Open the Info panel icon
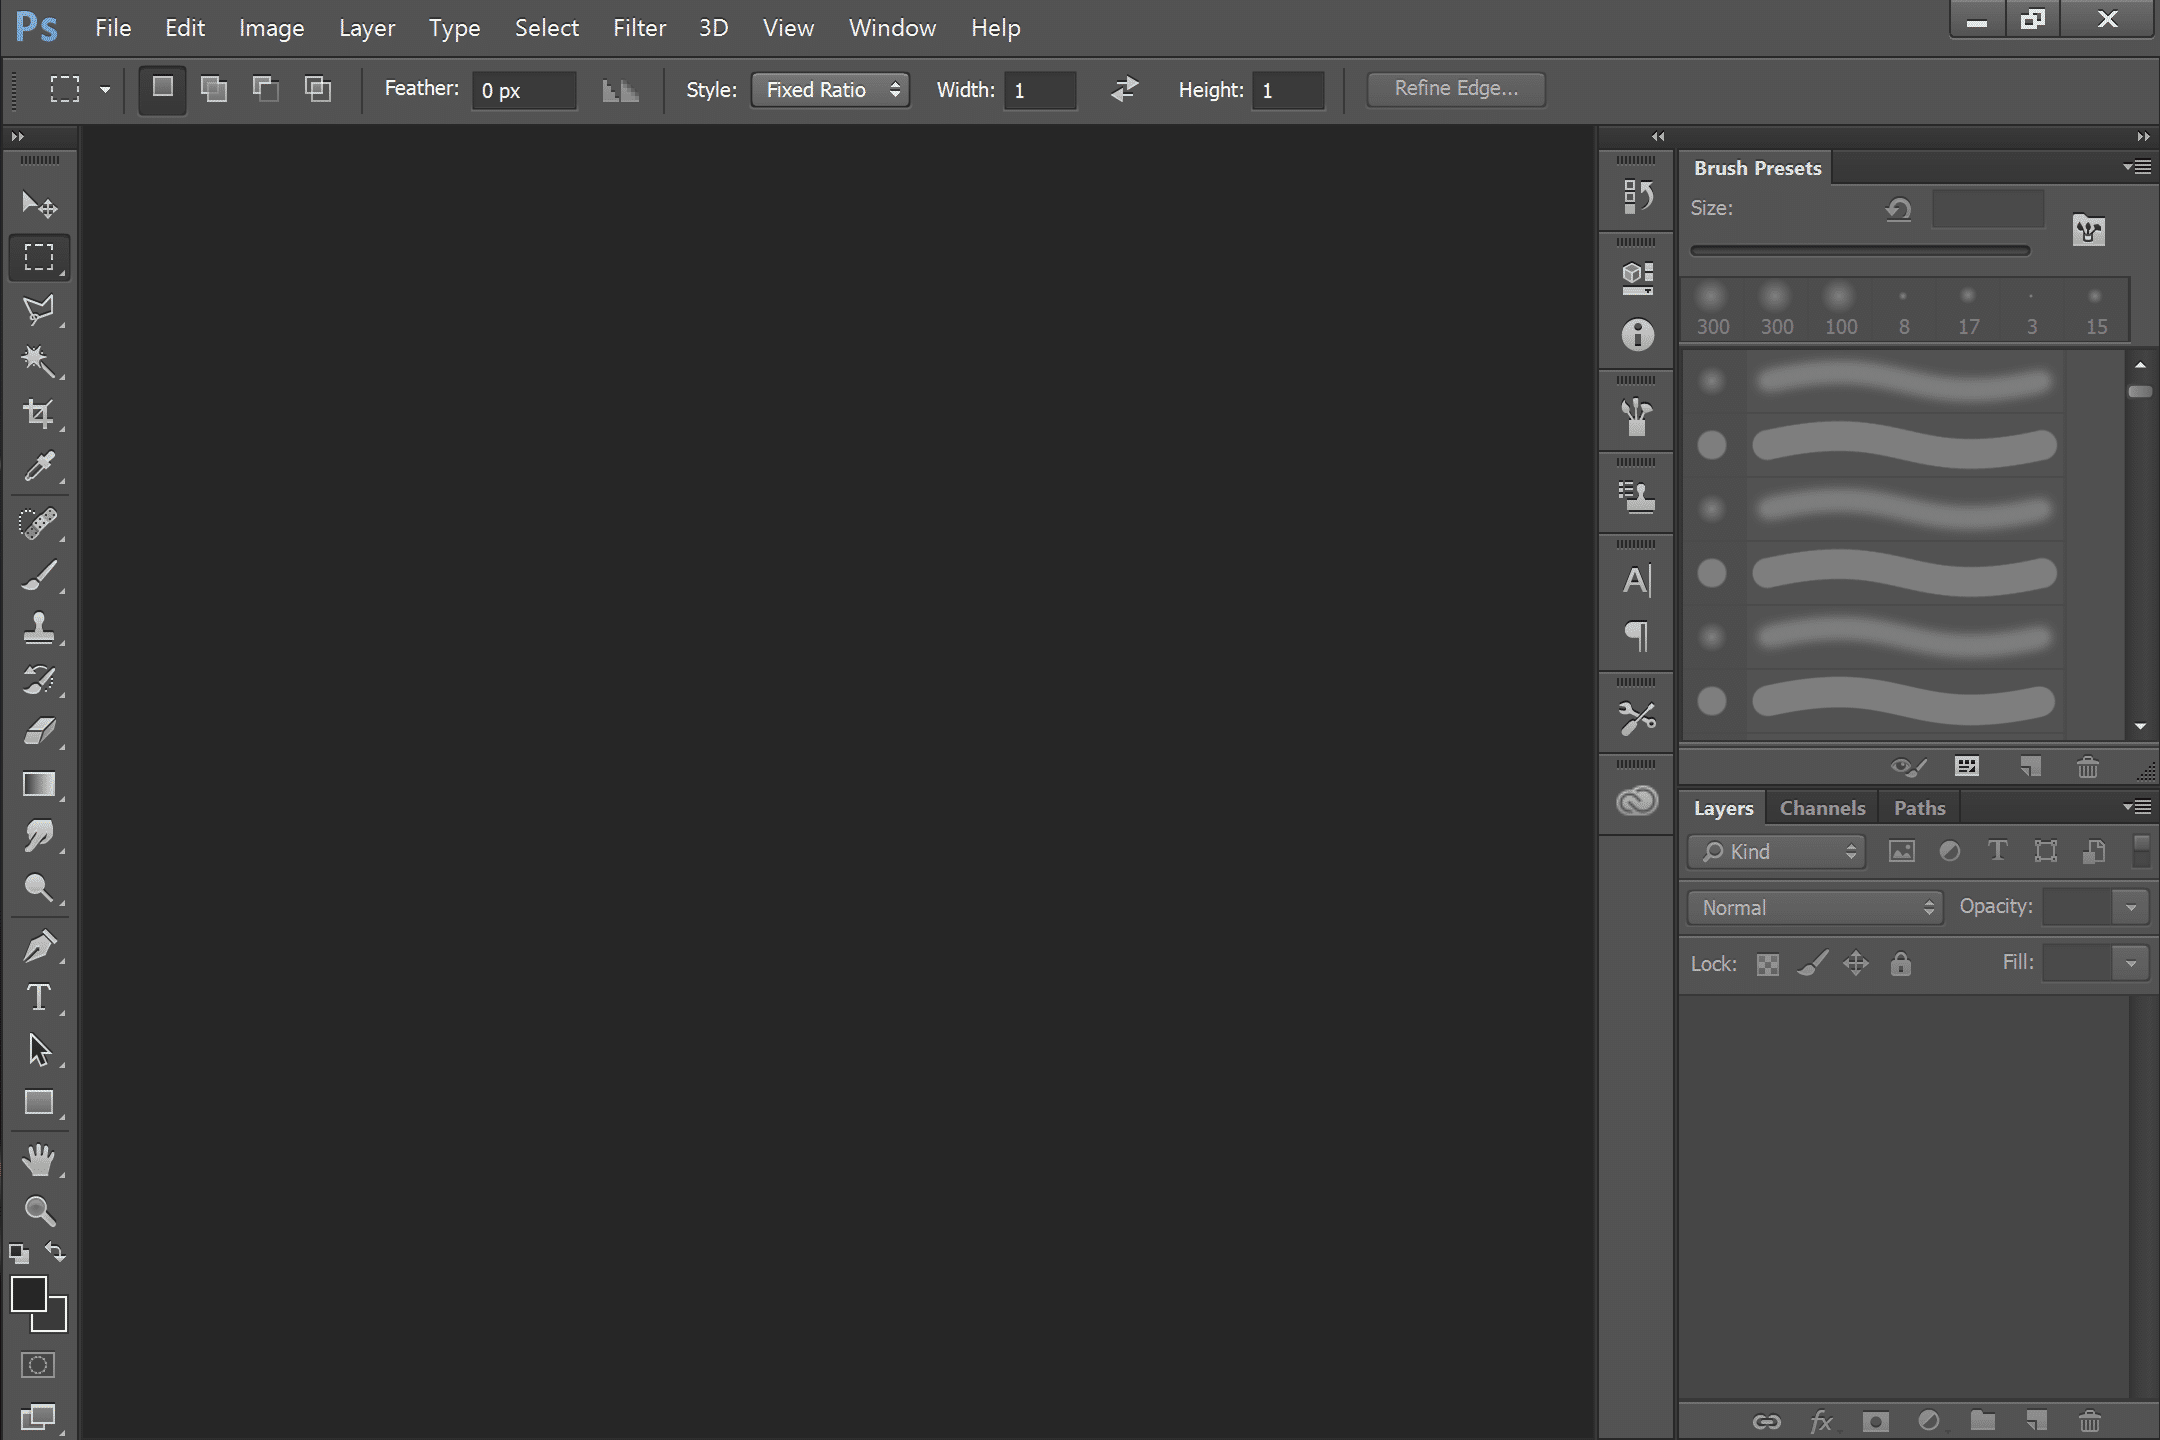 point(1637,334)
